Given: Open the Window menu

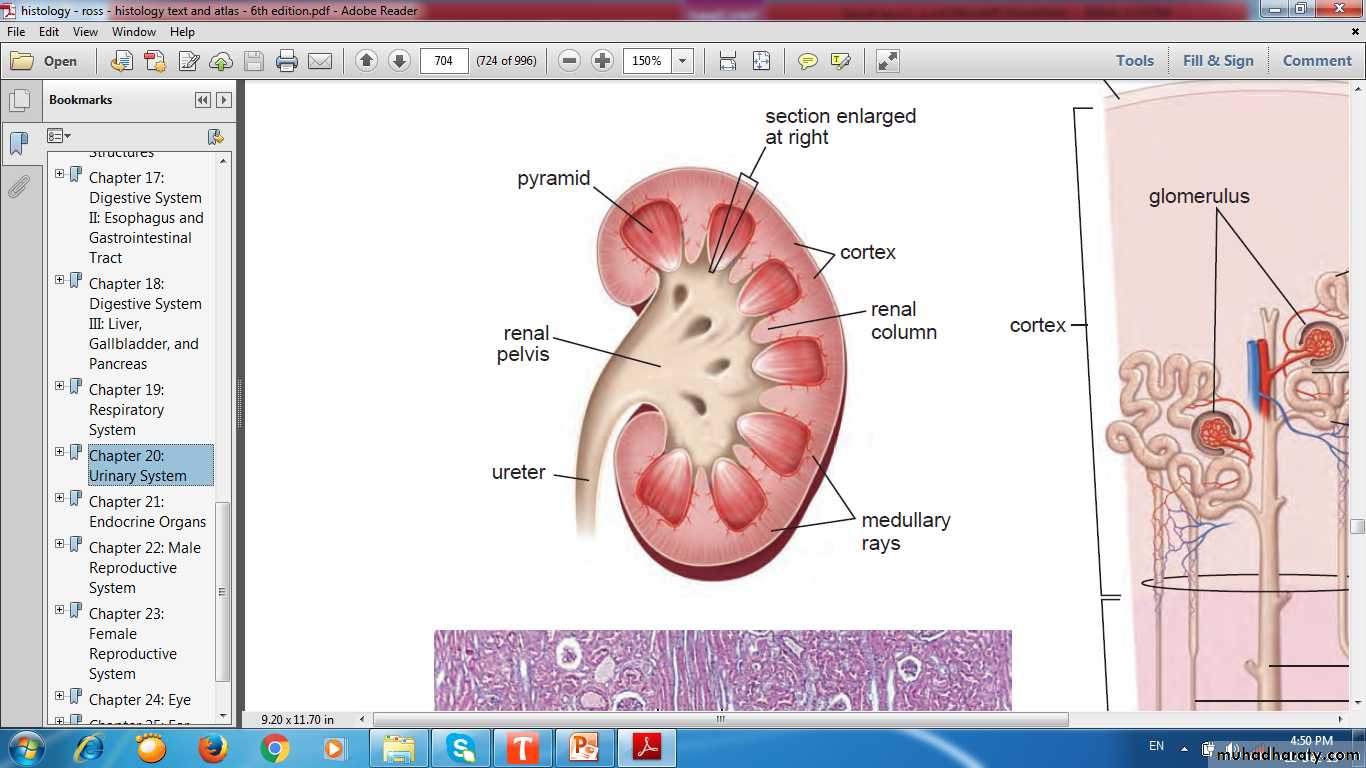Looking at the screenshot, I should point(133,32).
